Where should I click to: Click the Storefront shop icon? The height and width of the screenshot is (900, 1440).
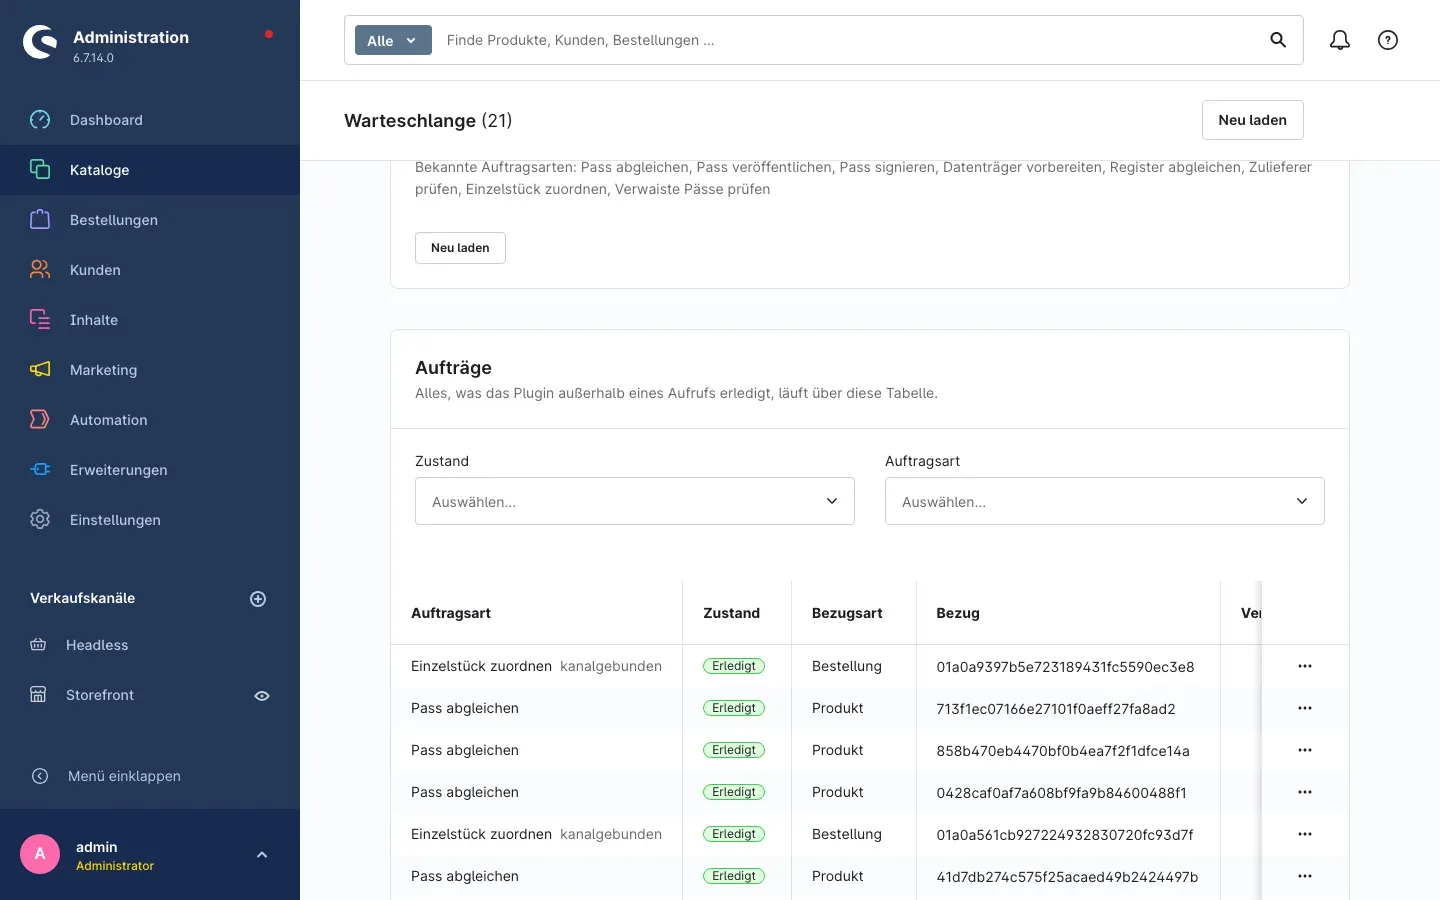[38, 695]
